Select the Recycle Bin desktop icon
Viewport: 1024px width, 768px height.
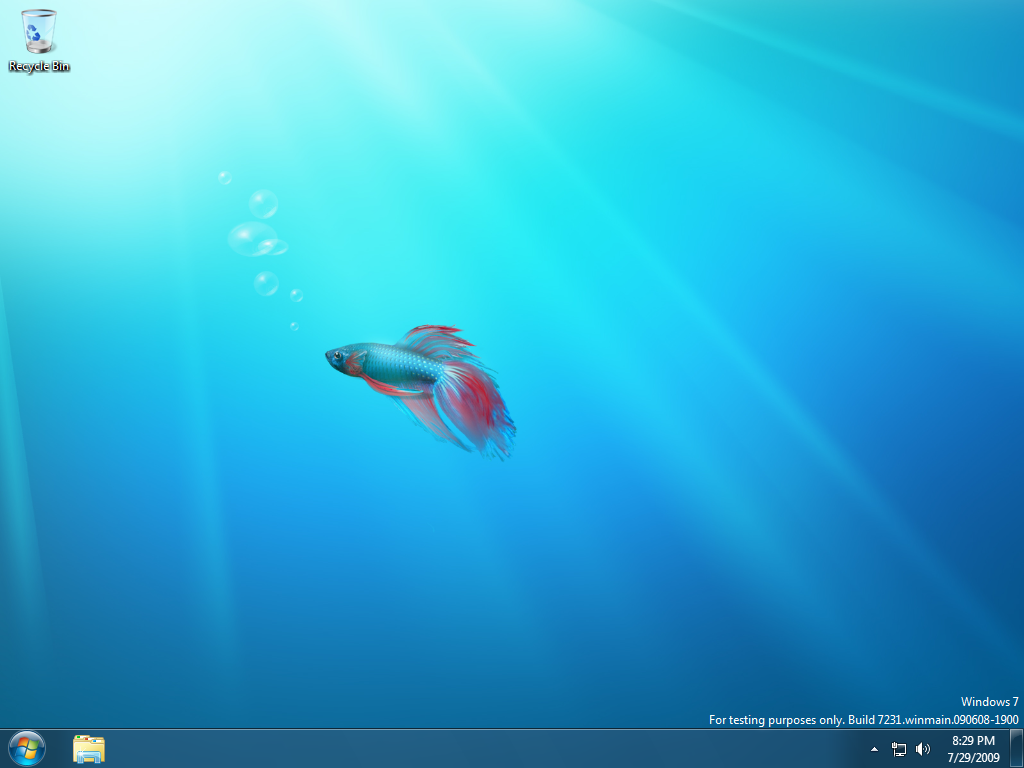click(x=39, y=40)
